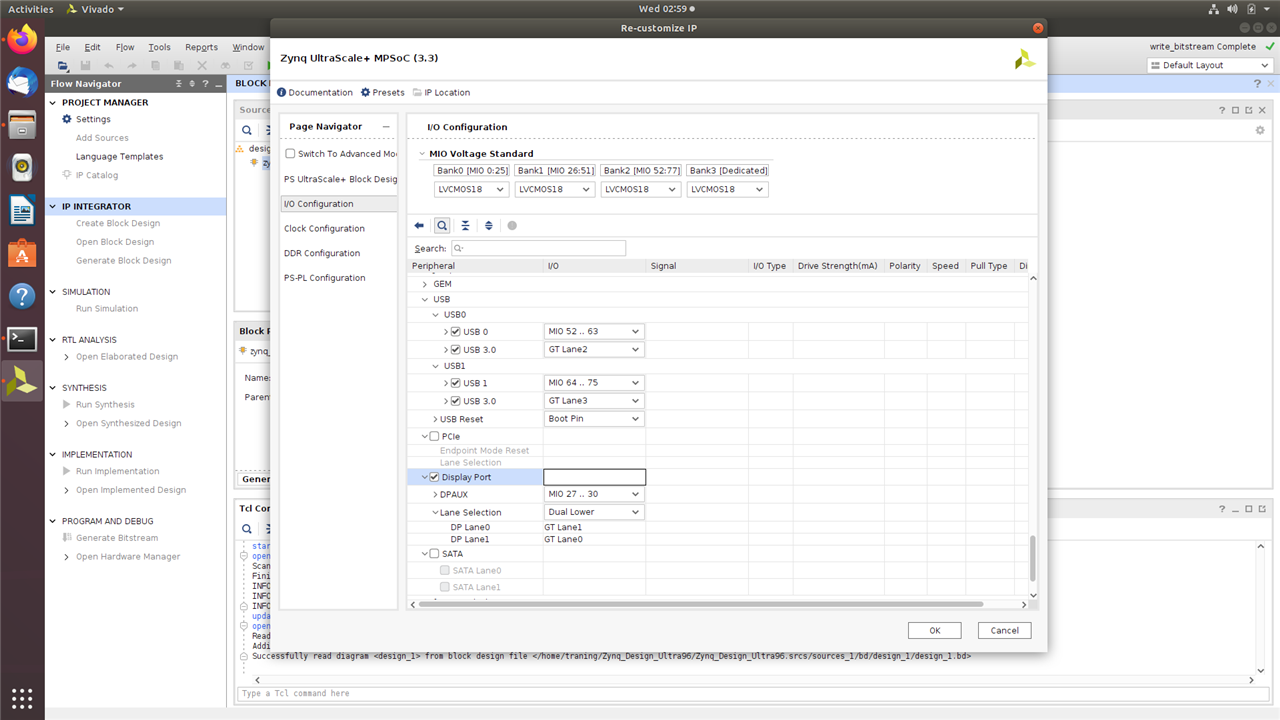Screen dimensions: 1280x720
Task: Open Language Templates in Flow Navigator
Action: pos(119,156)
